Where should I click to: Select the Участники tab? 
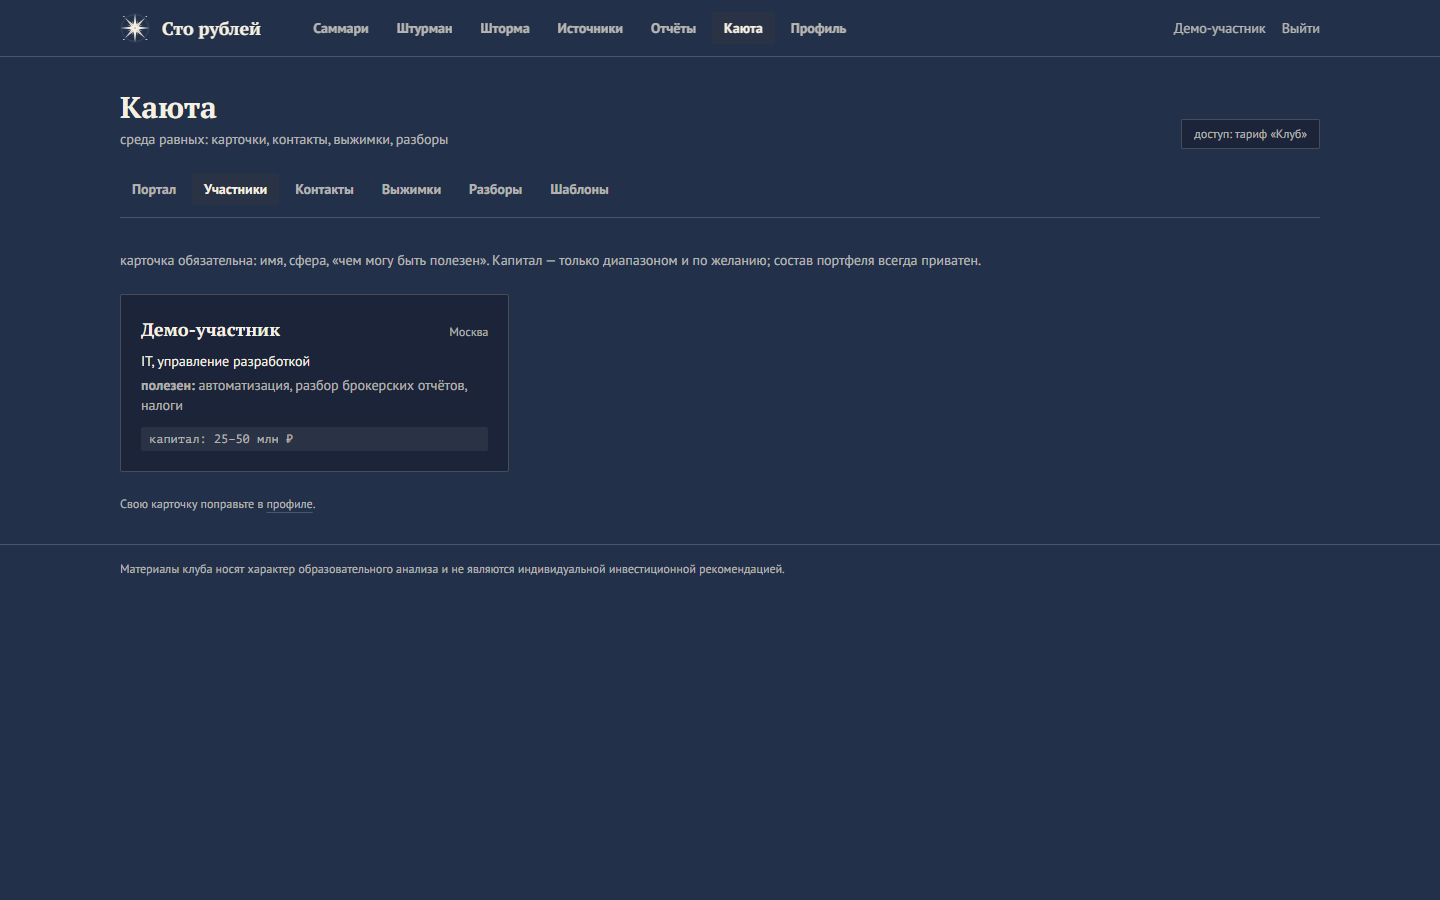tap(235, 190)
